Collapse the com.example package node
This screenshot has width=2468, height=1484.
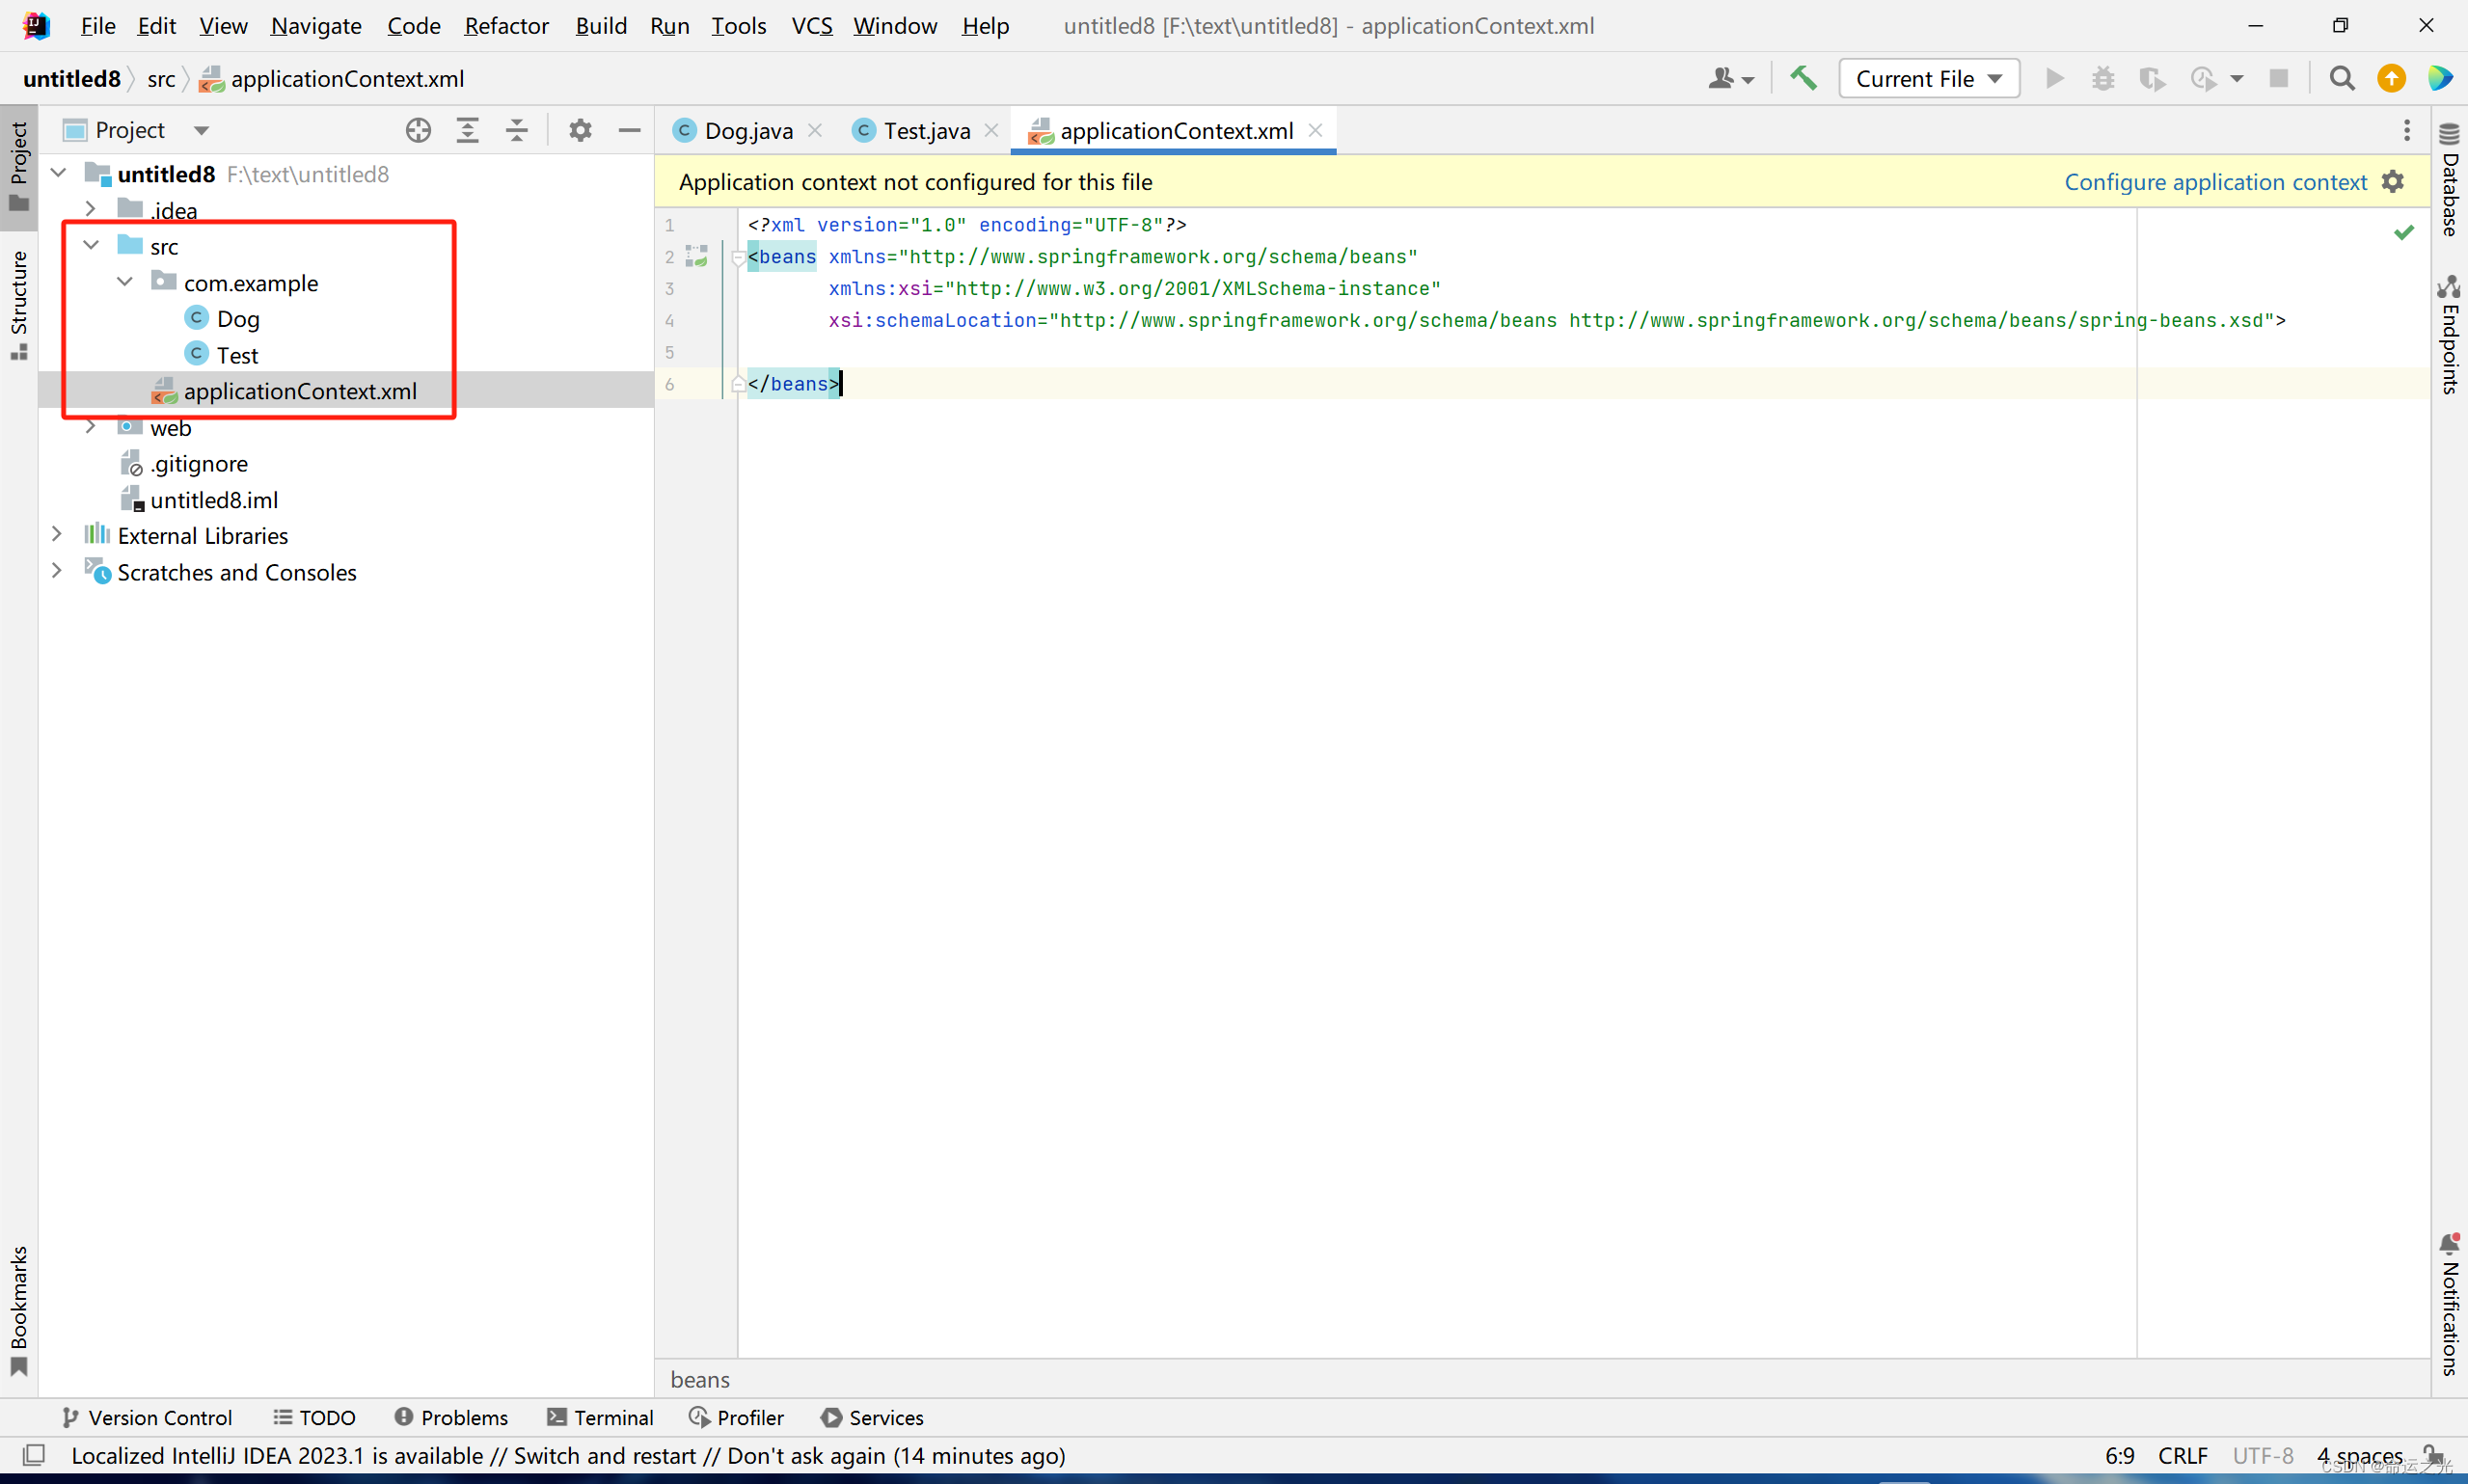click(x=125, y=282)
